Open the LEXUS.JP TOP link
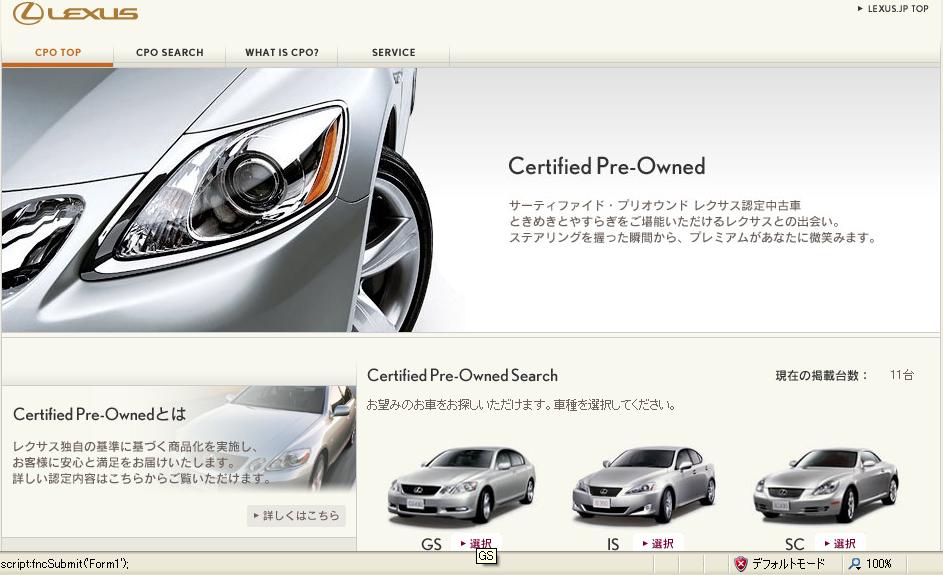Viewport: 943px width, 575px height. 893,9
